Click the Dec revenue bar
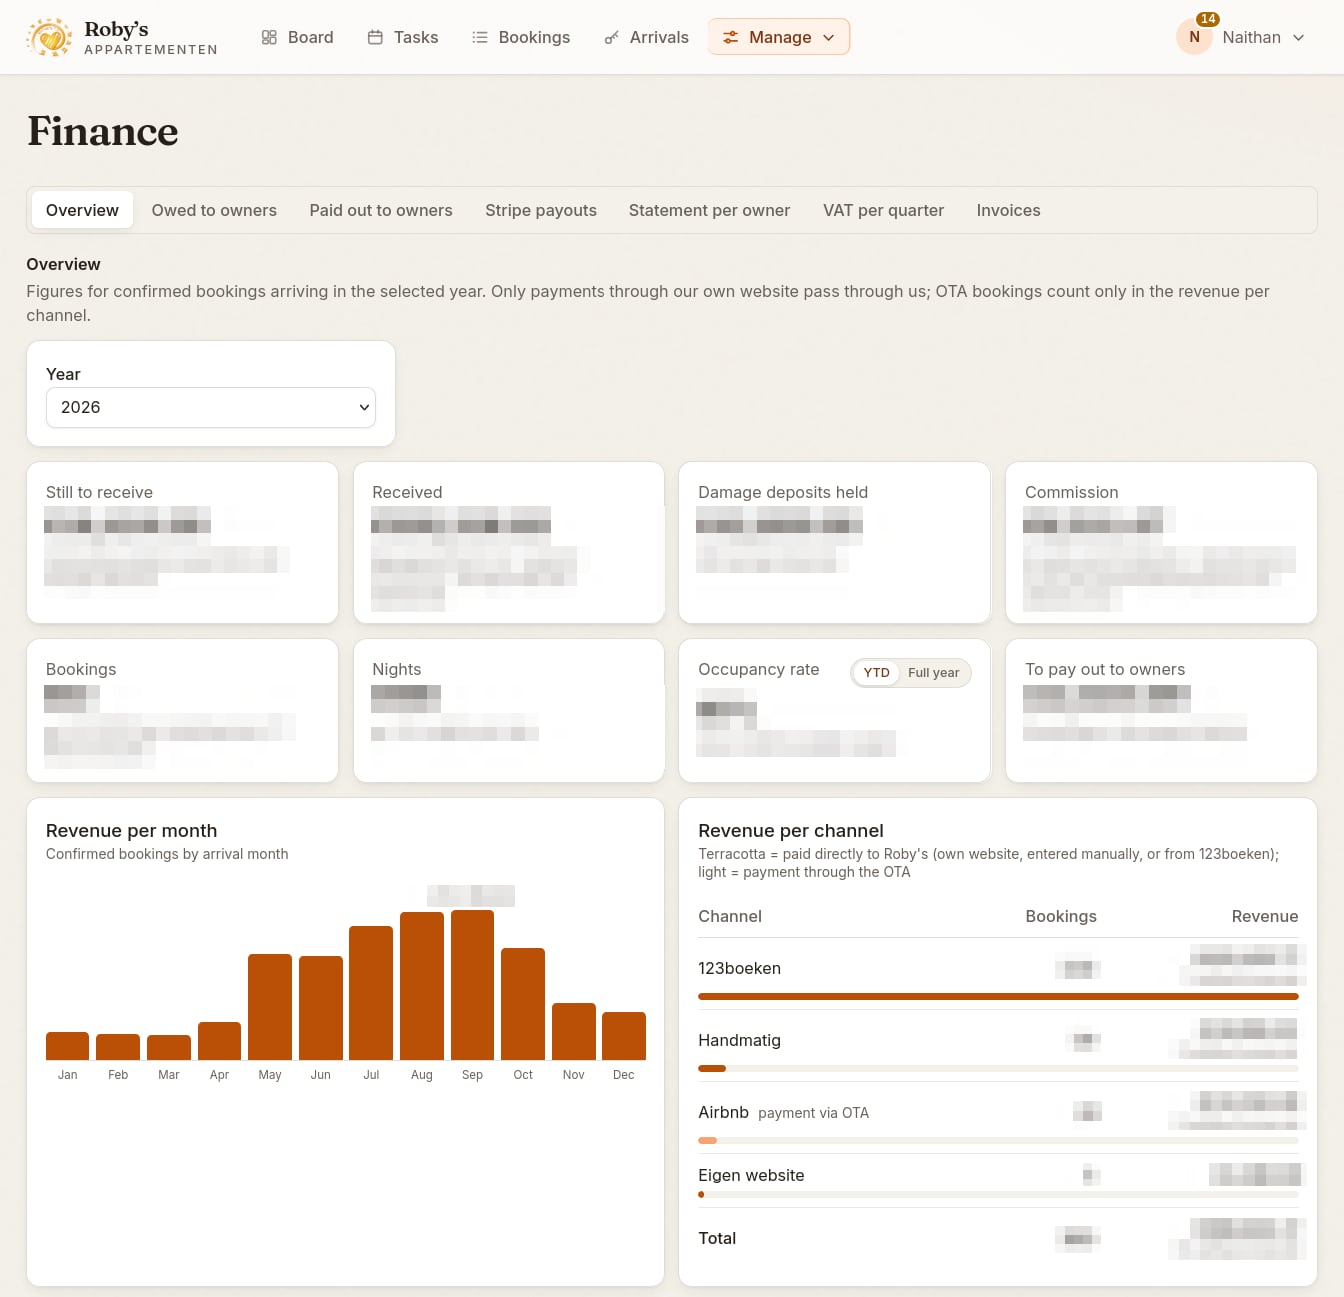 click(624, 1036)
